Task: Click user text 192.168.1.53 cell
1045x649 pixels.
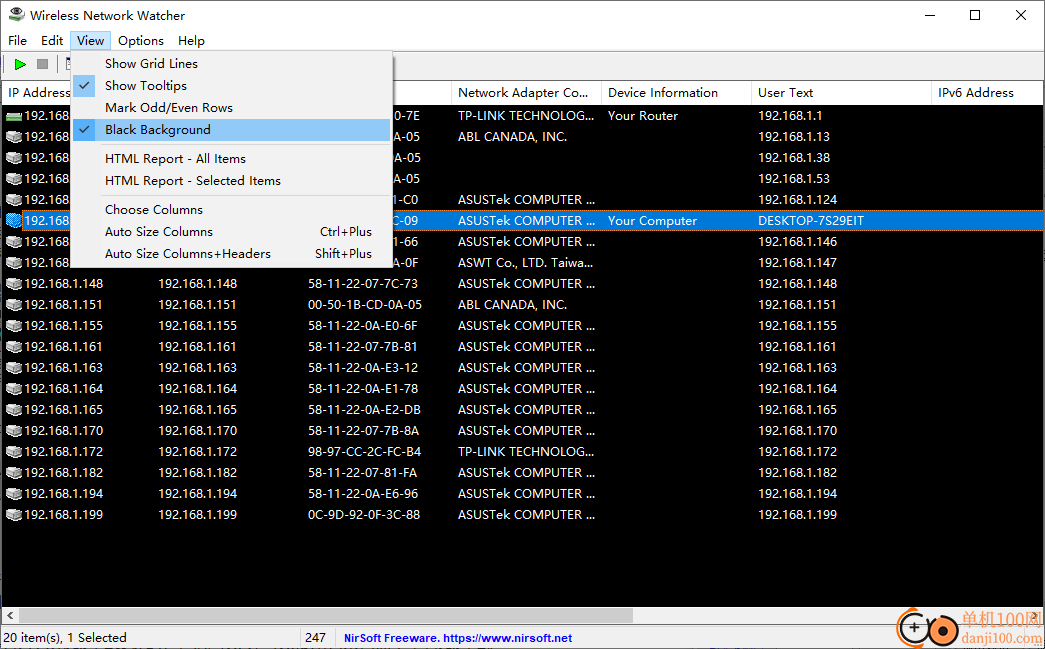Action: 794,179
